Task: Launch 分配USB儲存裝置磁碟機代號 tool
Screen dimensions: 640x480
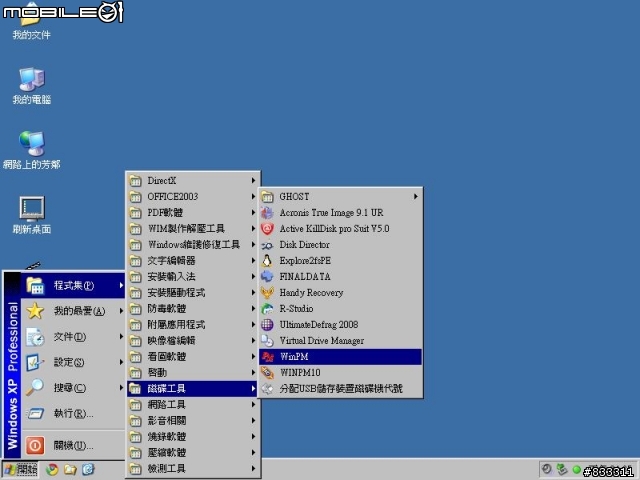Action: click(x=340, y=389)
